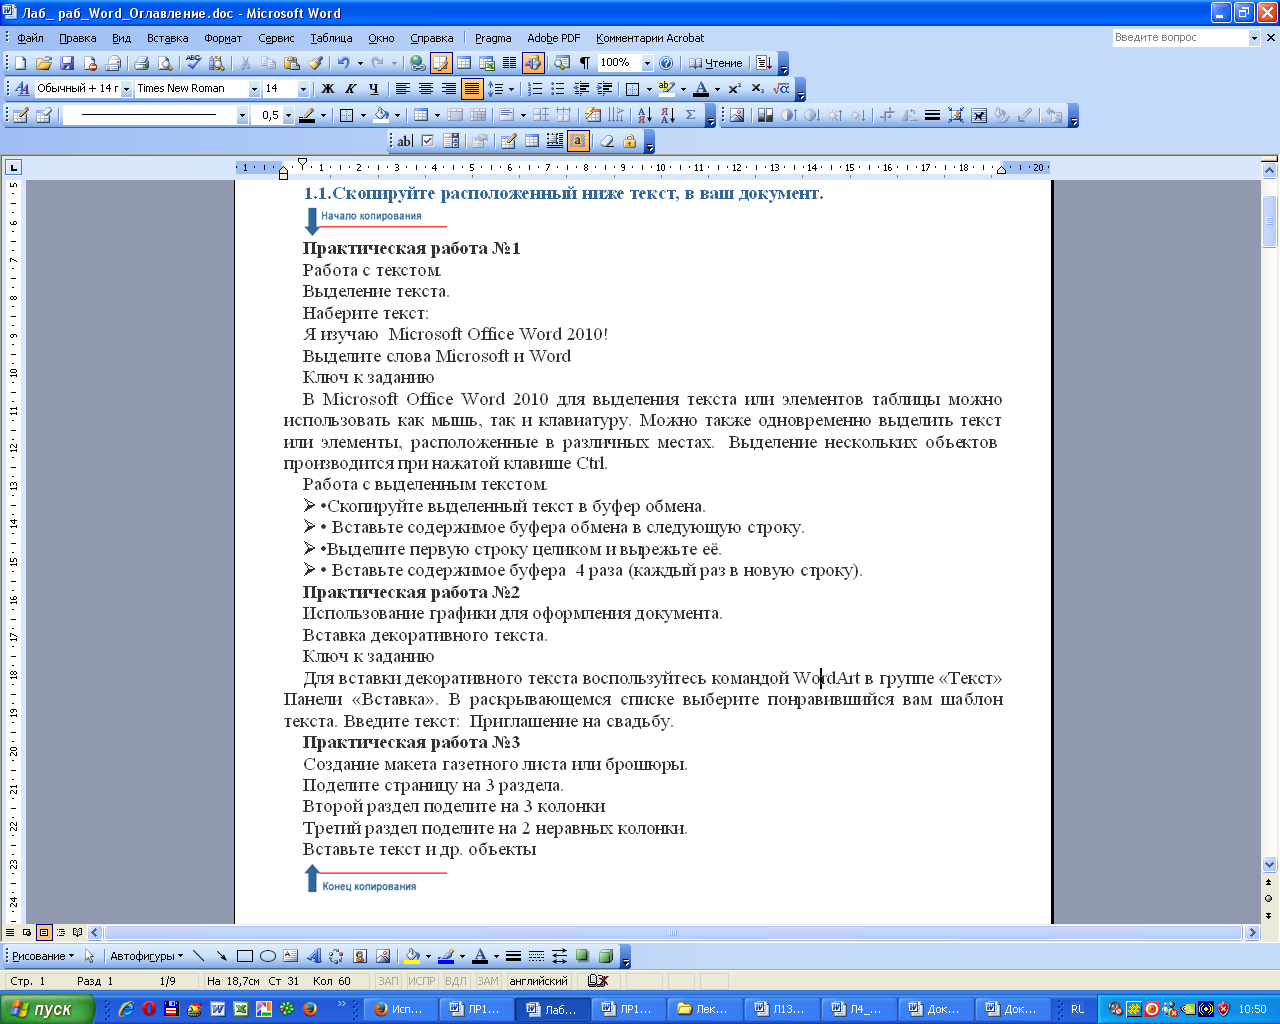
Task: Insert a table from Standard toolbar
Action: point(464,63)
